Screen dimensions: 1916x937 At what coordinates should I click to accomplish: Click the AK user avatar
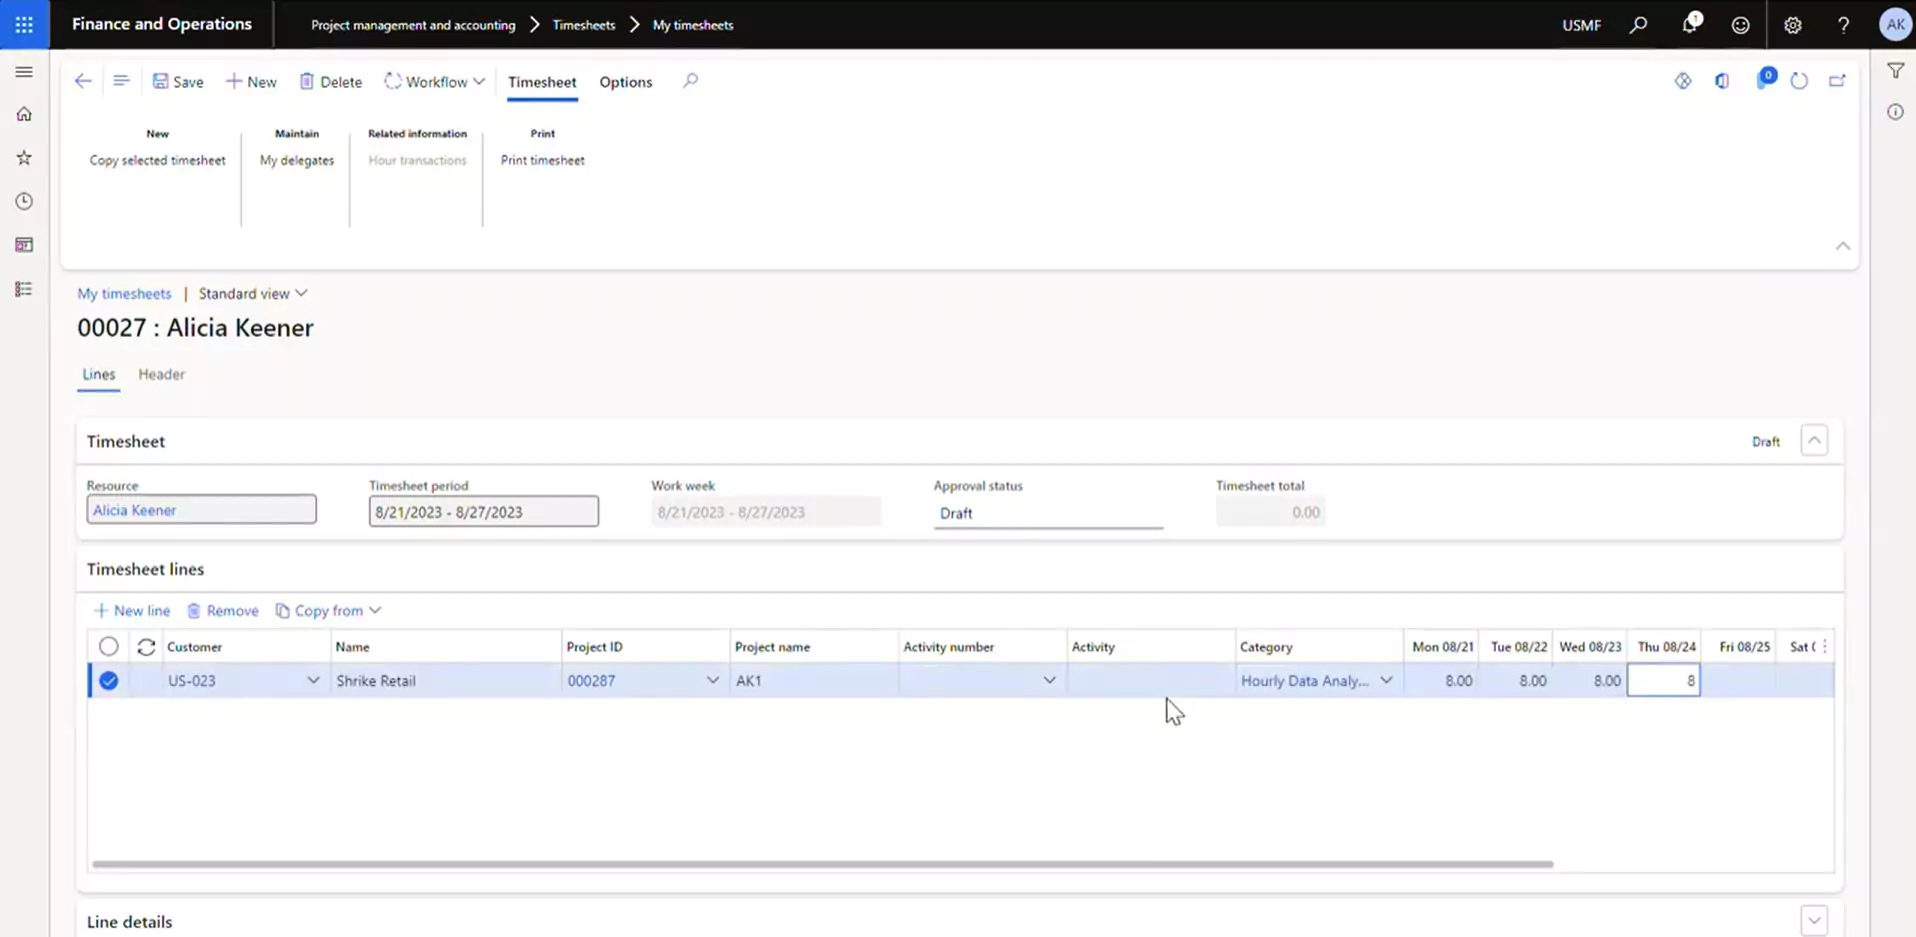click(x=1895, y=25)
